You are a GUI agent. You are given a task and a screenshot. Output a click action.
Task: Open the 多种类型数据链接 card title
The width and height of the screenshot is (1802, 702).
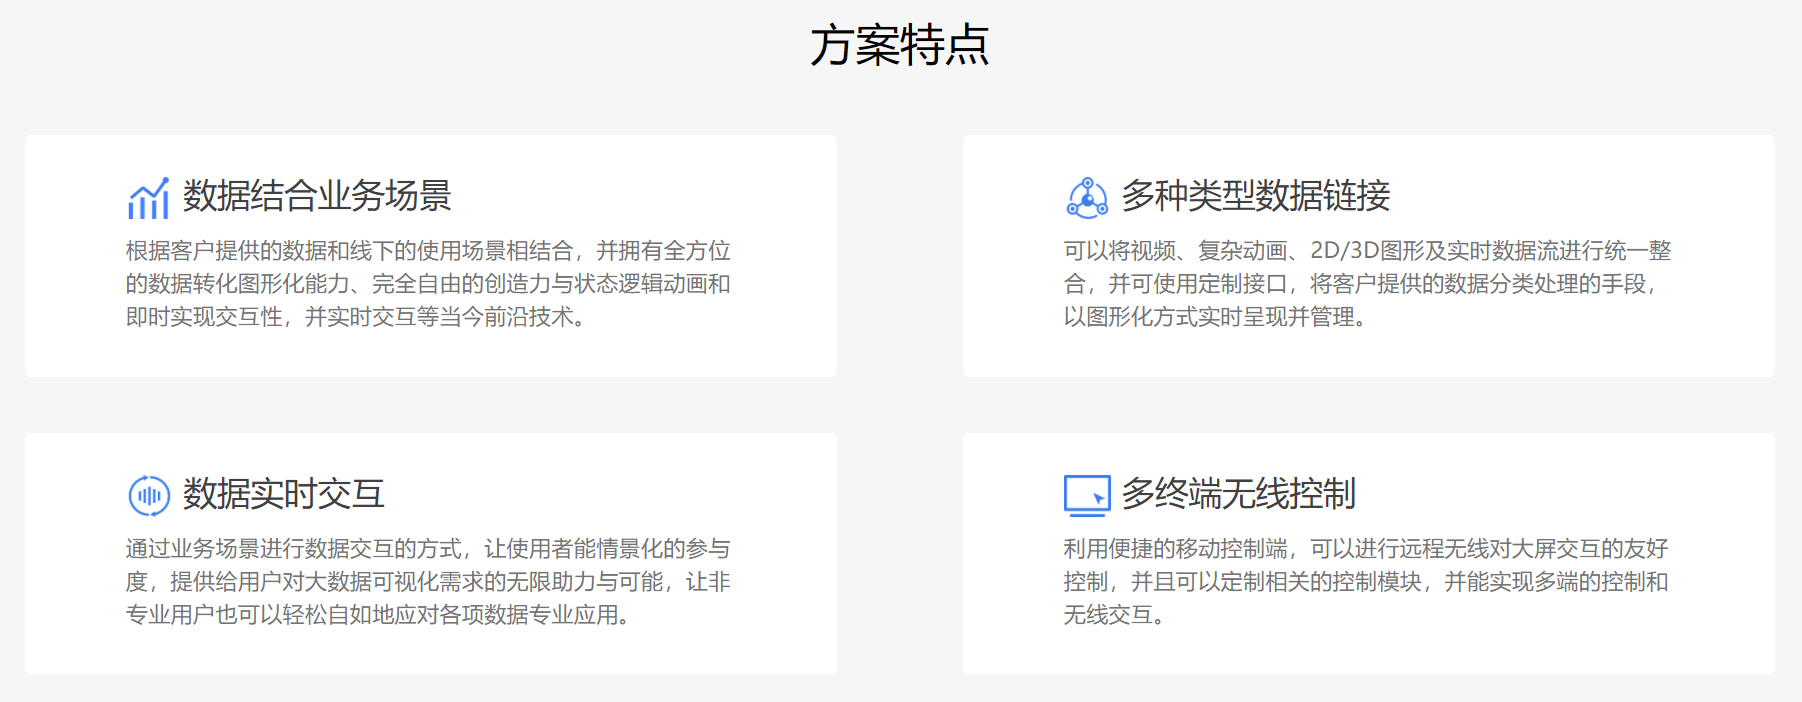[1255, 196]
